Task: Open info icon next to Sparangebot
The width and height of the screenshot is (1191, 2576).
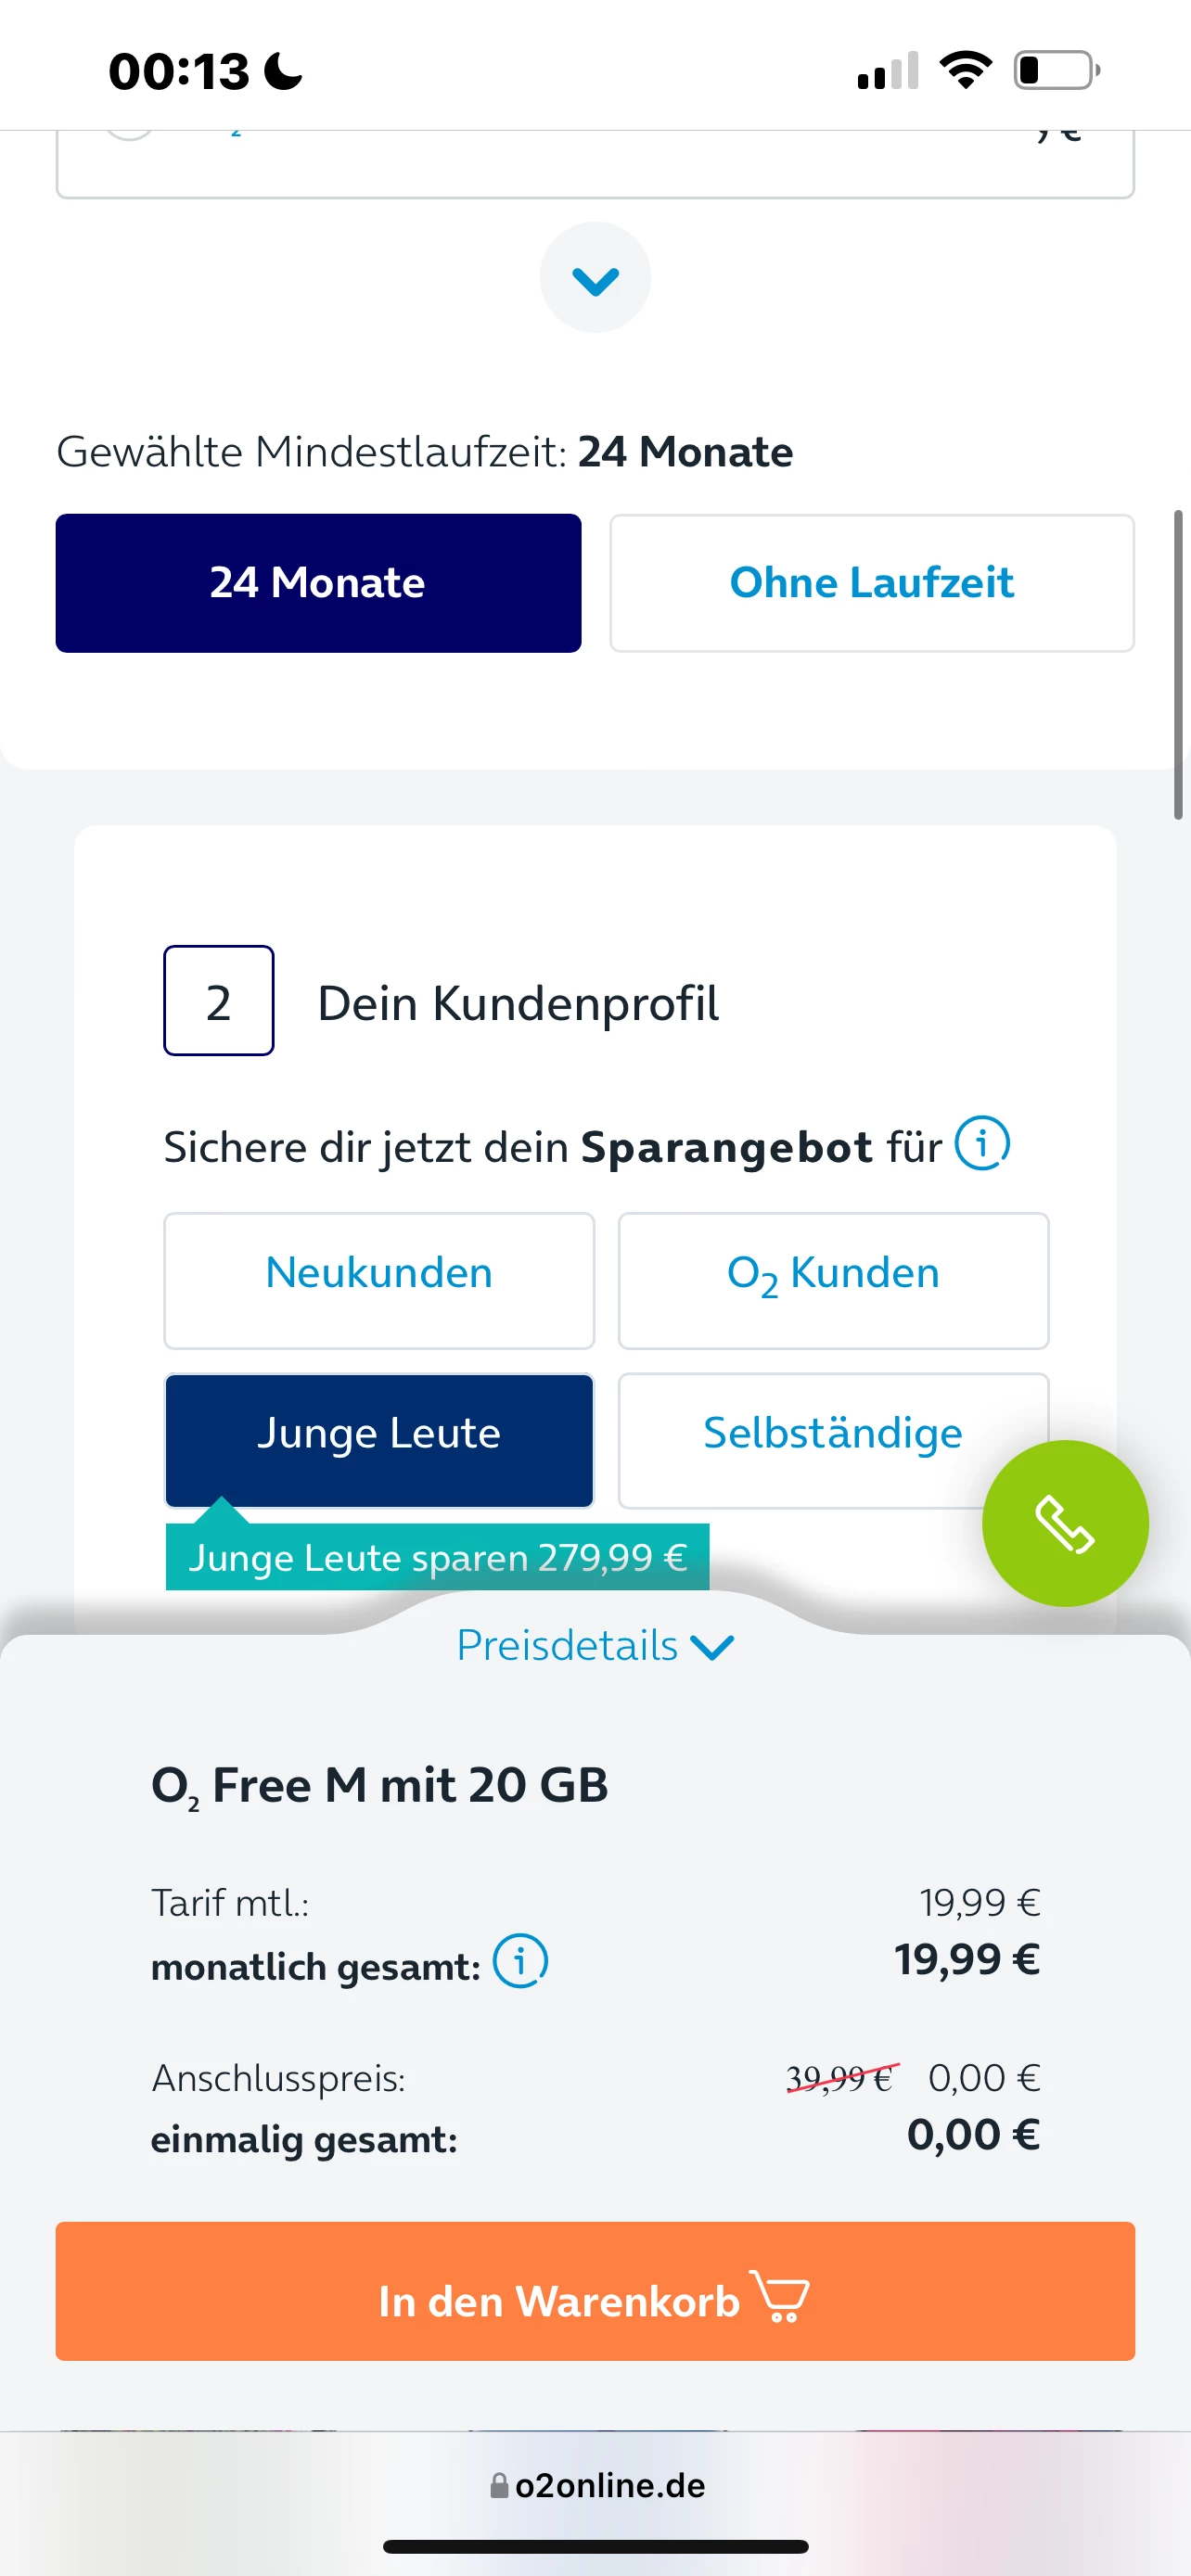Action: (982, 1143)
